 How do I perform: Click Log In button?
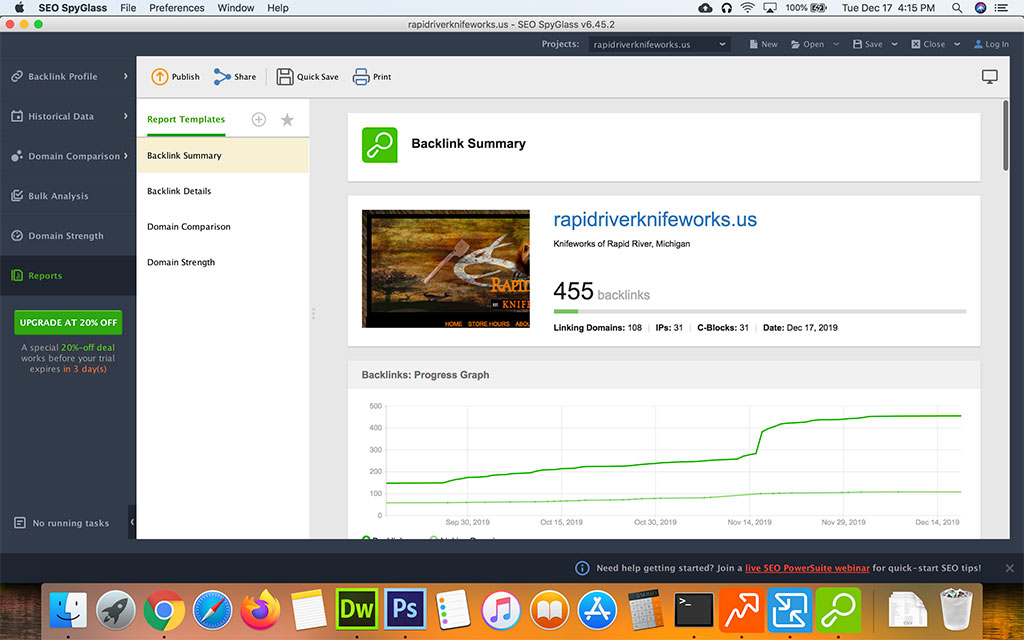pyautogui.click(x=991, y=44)
